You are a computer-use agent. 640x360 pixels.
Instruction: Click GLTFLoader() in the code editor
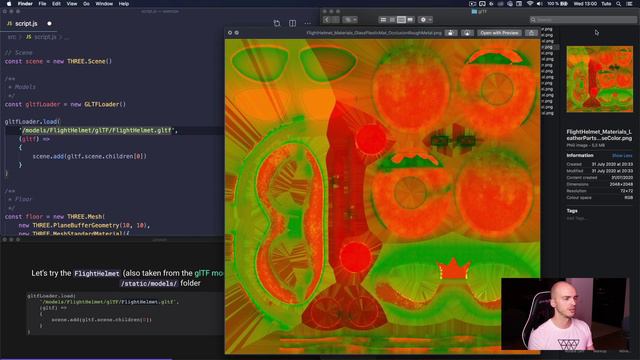pyautogui.click(x=105, y=104)
